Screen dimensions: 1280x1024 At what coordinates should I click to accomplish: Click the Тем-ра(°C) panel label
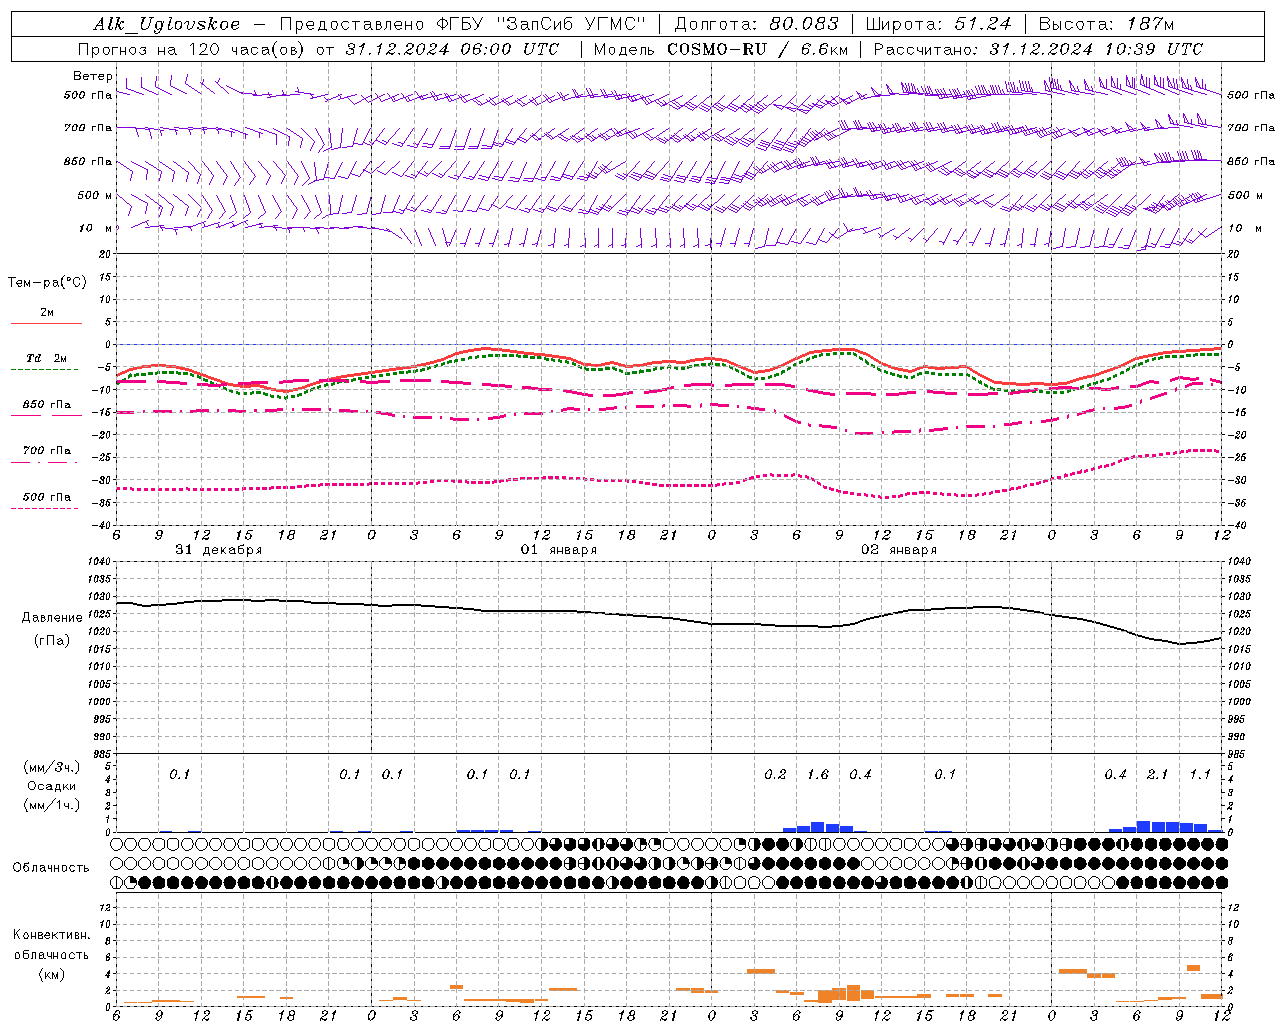tap(47, 283)
